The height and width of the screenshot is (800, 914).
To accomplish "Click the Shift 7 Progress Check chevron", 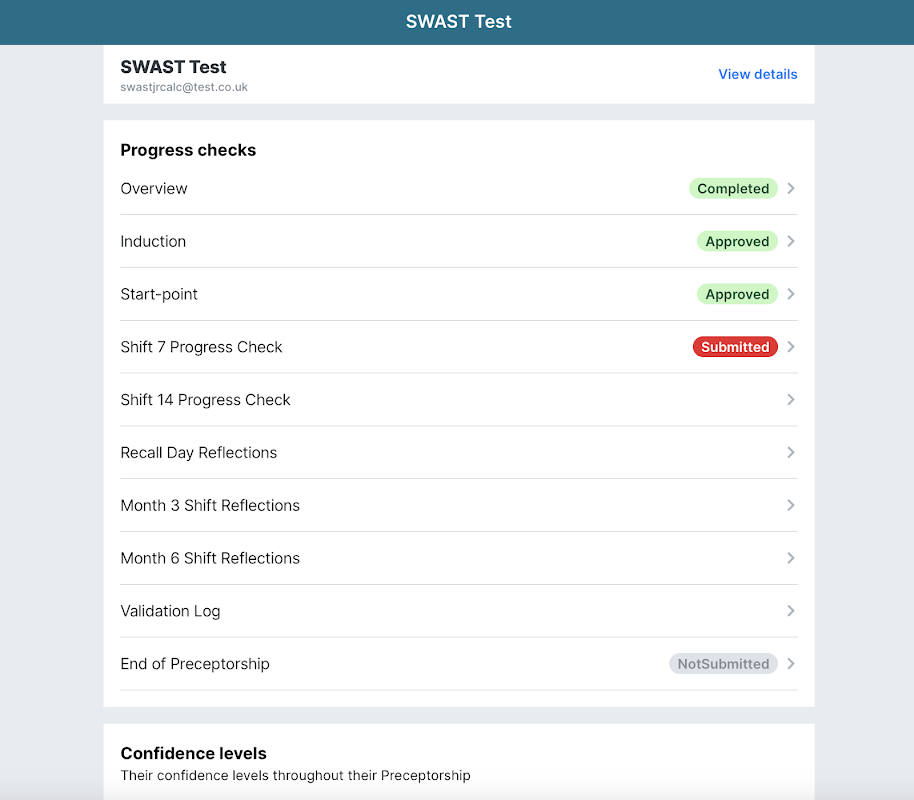I will (x=791, y=347).
